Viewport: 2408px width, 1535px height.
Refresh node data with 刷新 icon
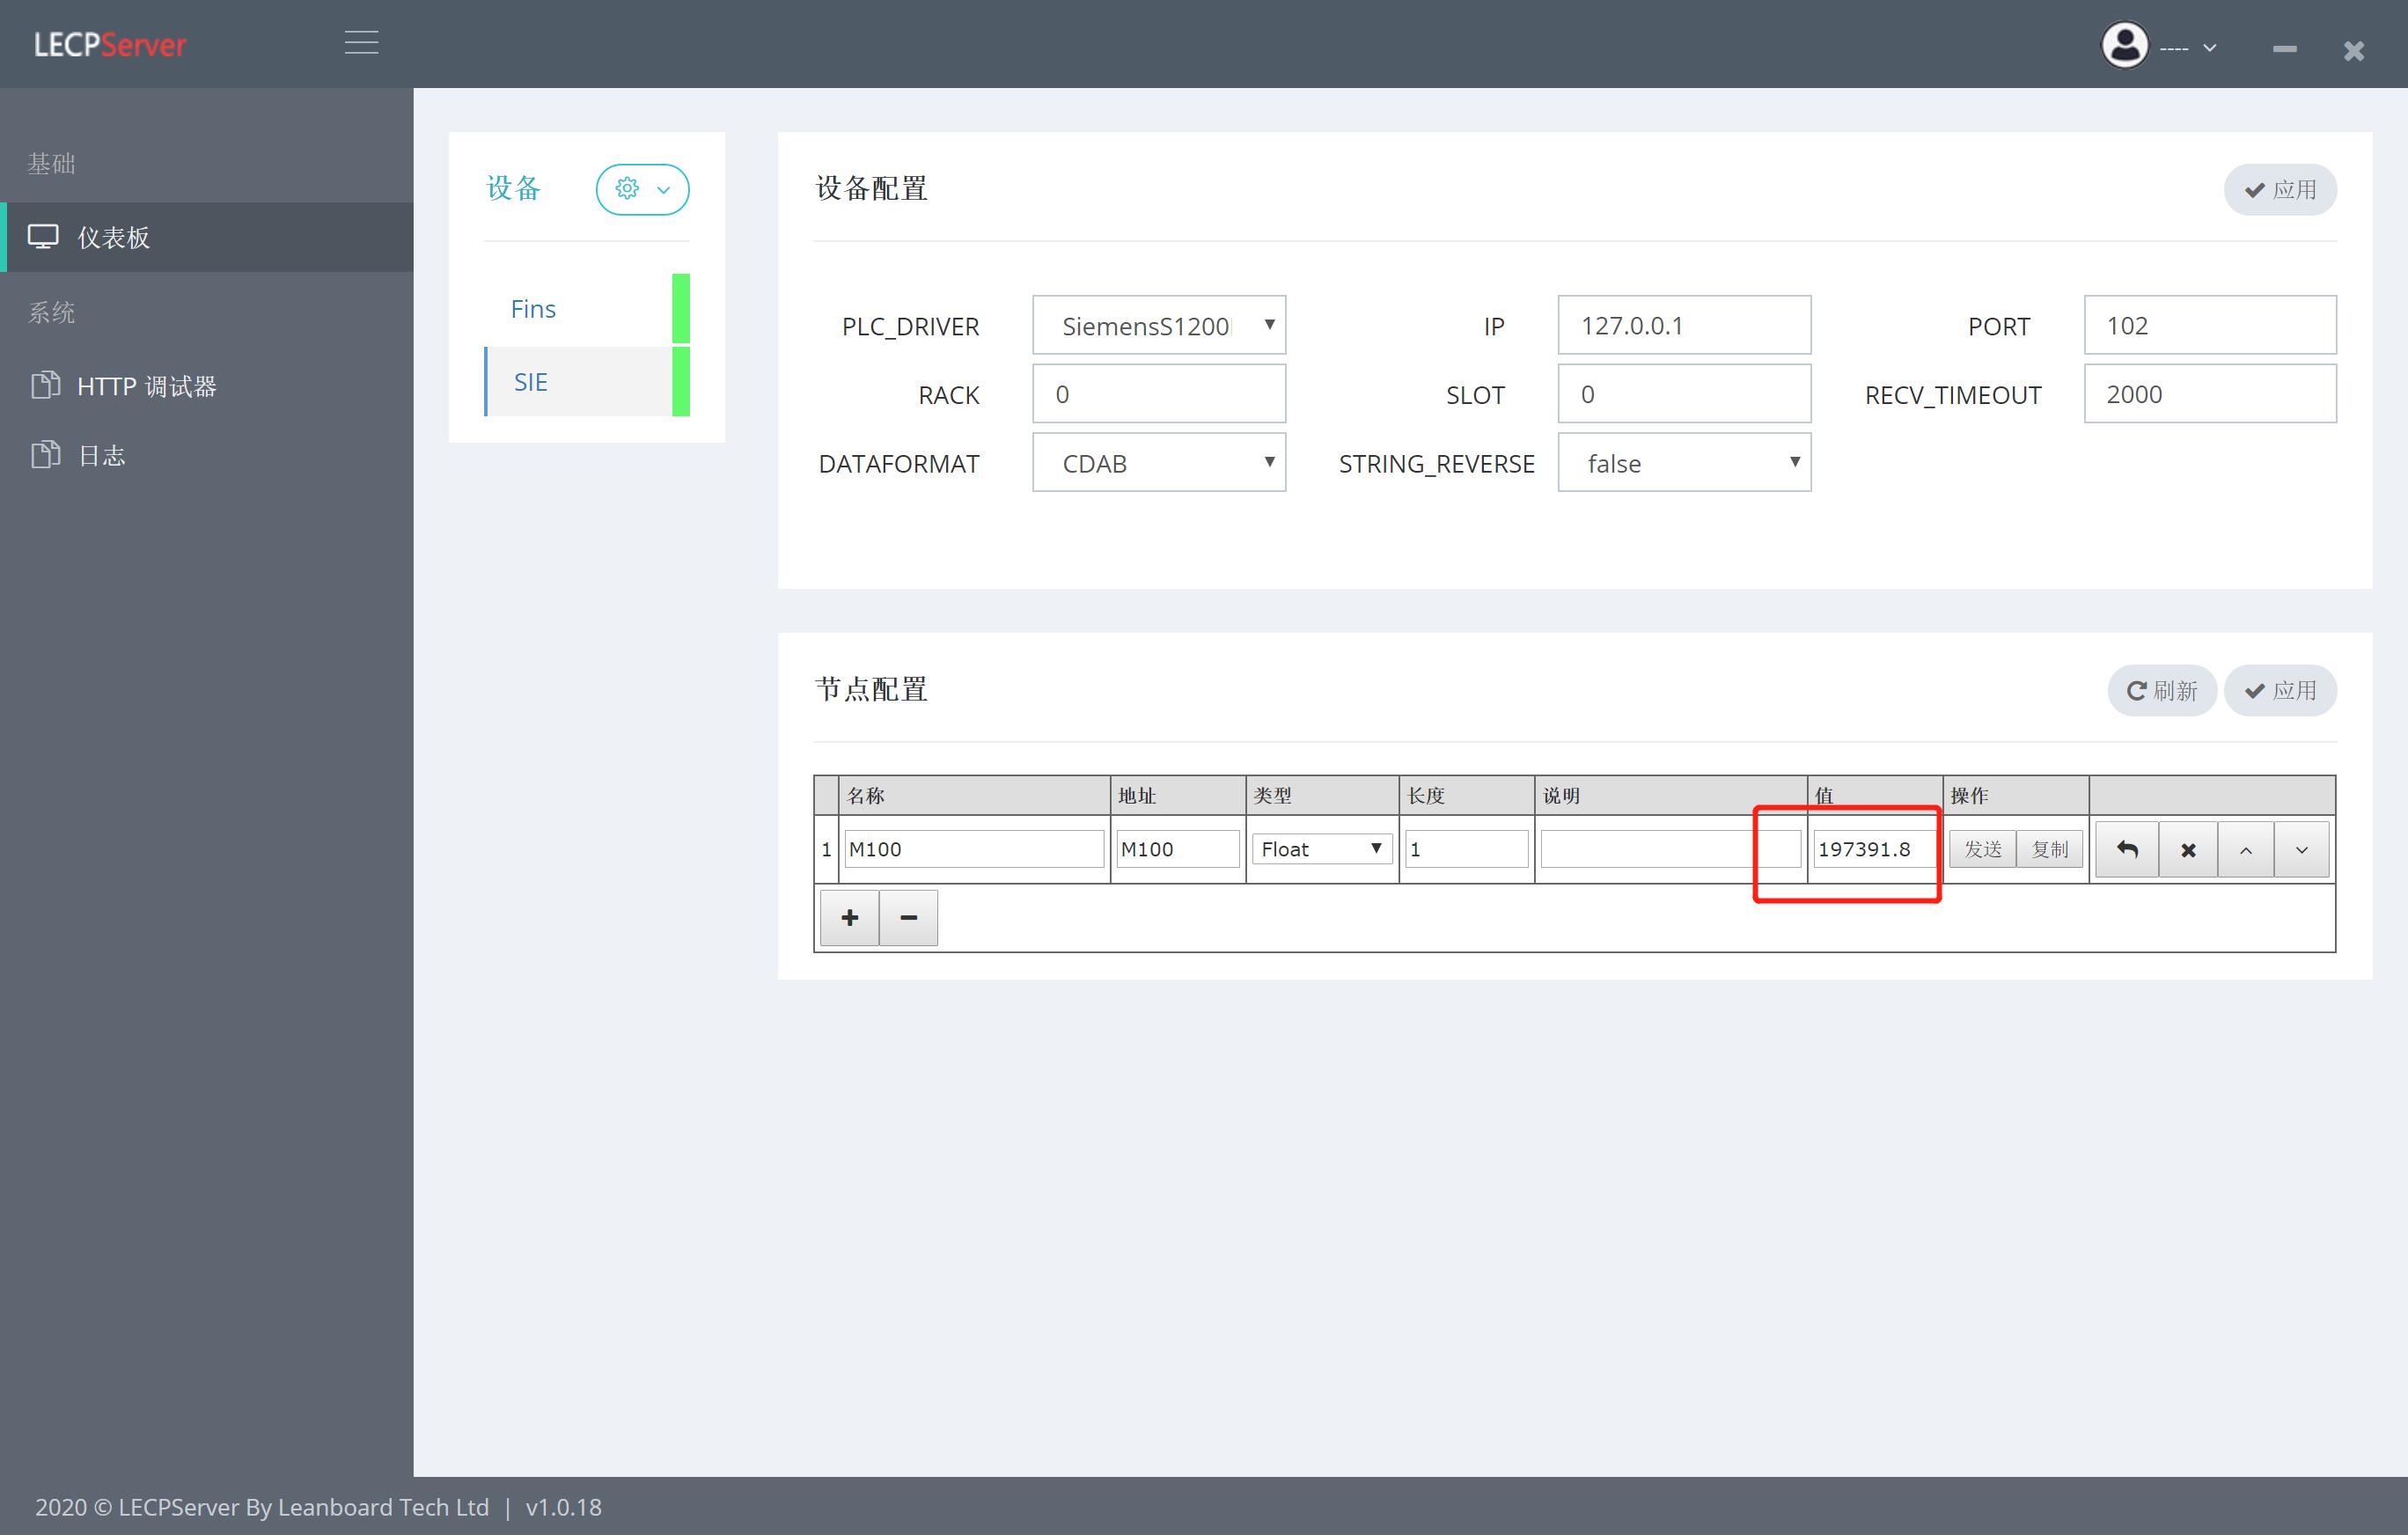[2161, 690]
